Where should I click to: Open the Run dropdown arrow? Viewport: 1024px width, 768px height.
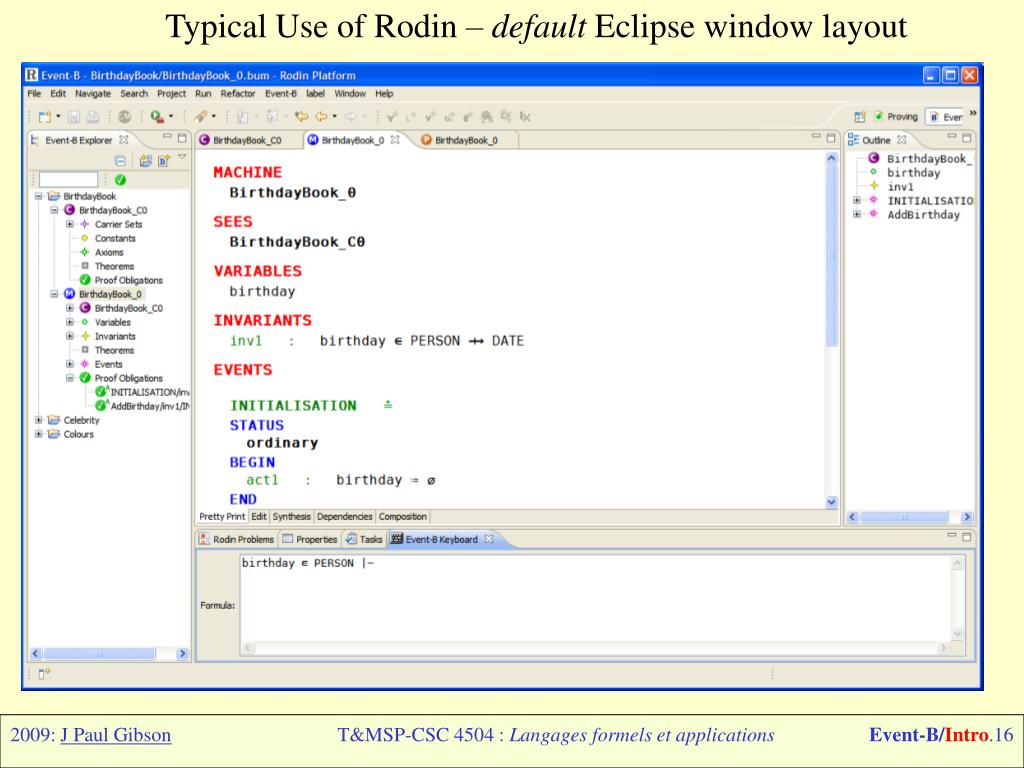click(171, 117)
